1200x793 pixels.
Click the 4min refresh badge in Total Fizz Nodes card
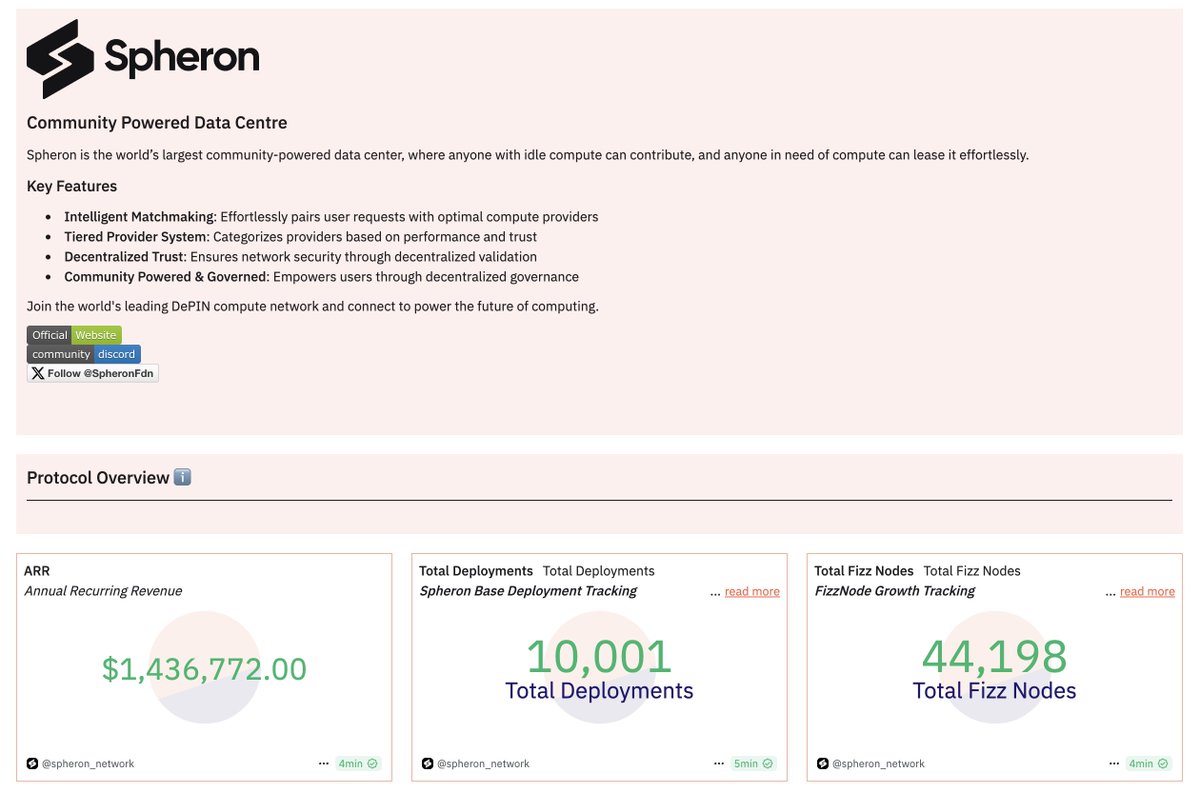[x=1148, y=763]
